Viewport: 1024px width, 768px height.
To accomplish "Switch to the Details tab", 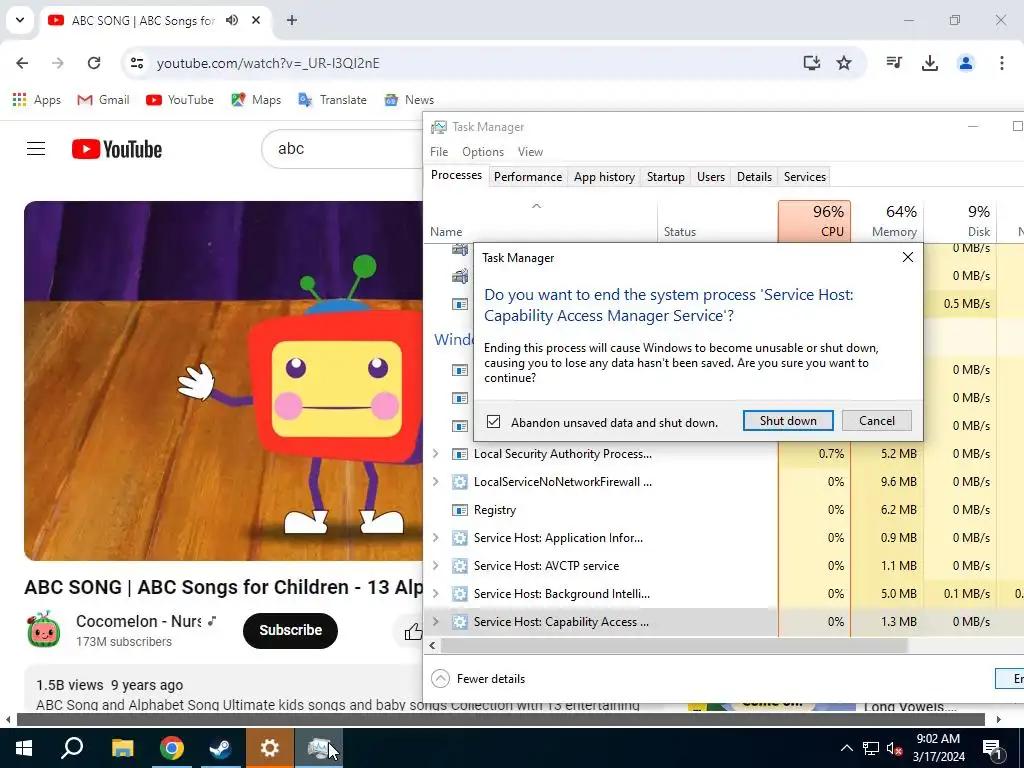I will tap(754, 177).
